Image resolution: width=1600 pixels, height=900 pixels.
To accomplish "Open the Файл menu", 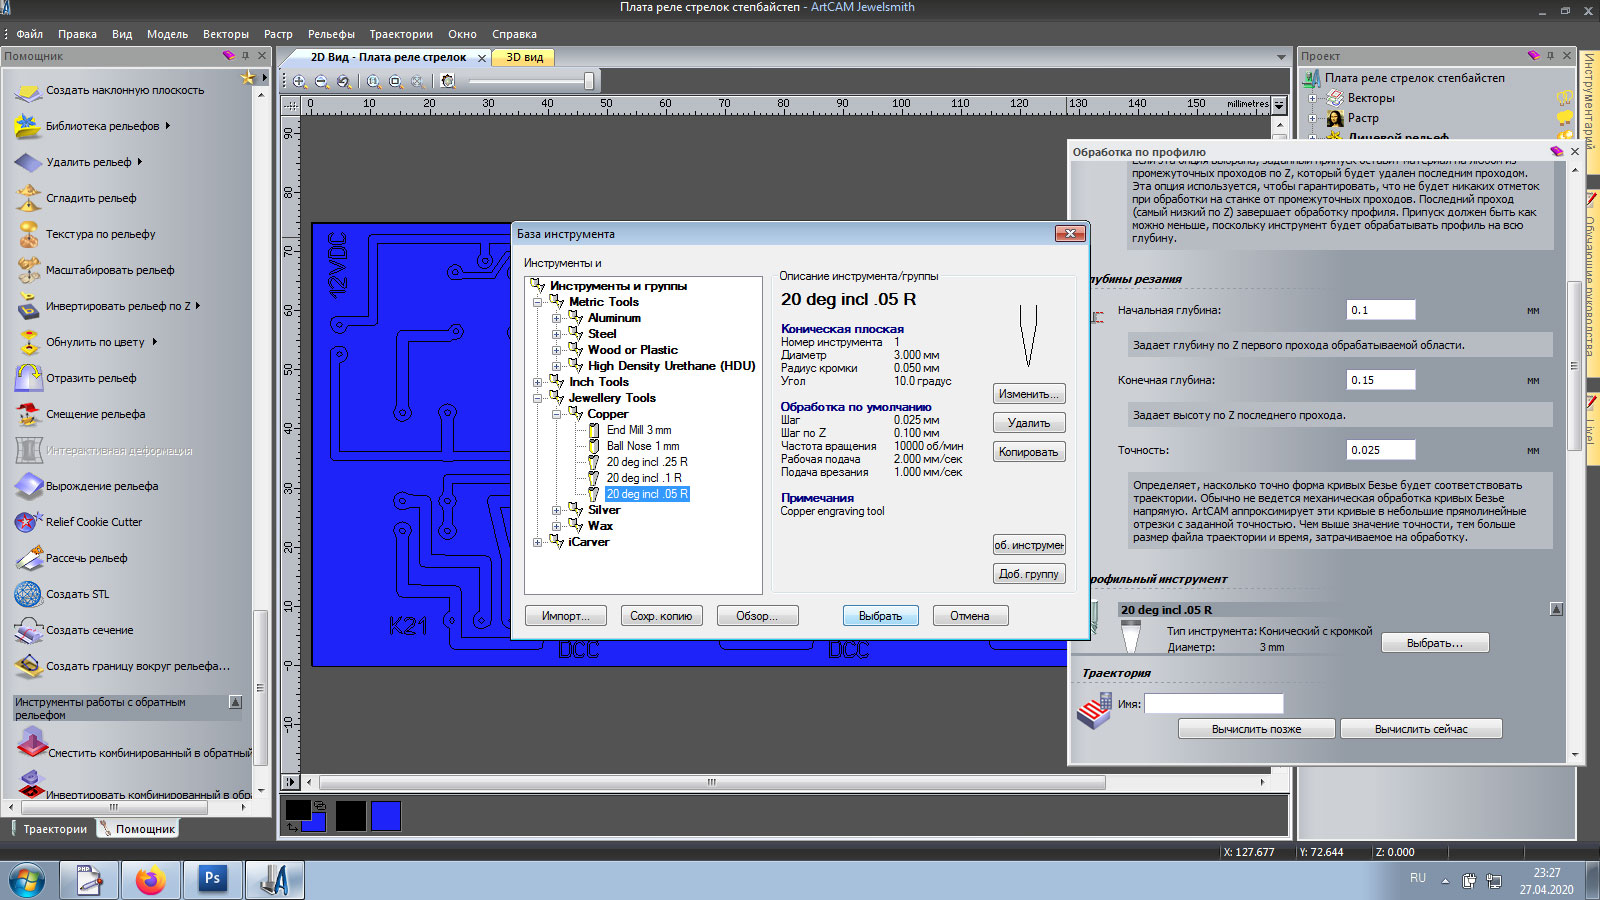I will pyautogui.click(x=29, y=34).
